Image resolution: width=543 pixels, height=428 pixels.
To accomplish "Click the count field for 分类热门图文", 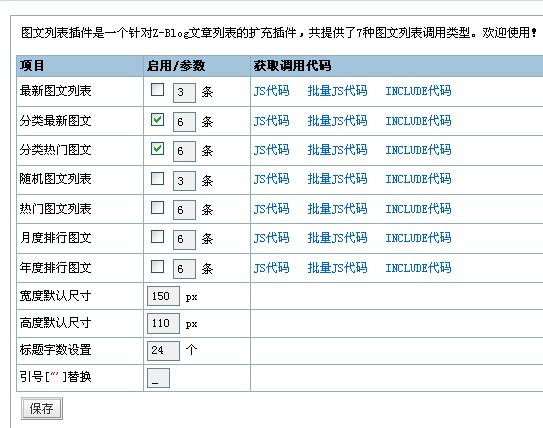I will (184, 151).
